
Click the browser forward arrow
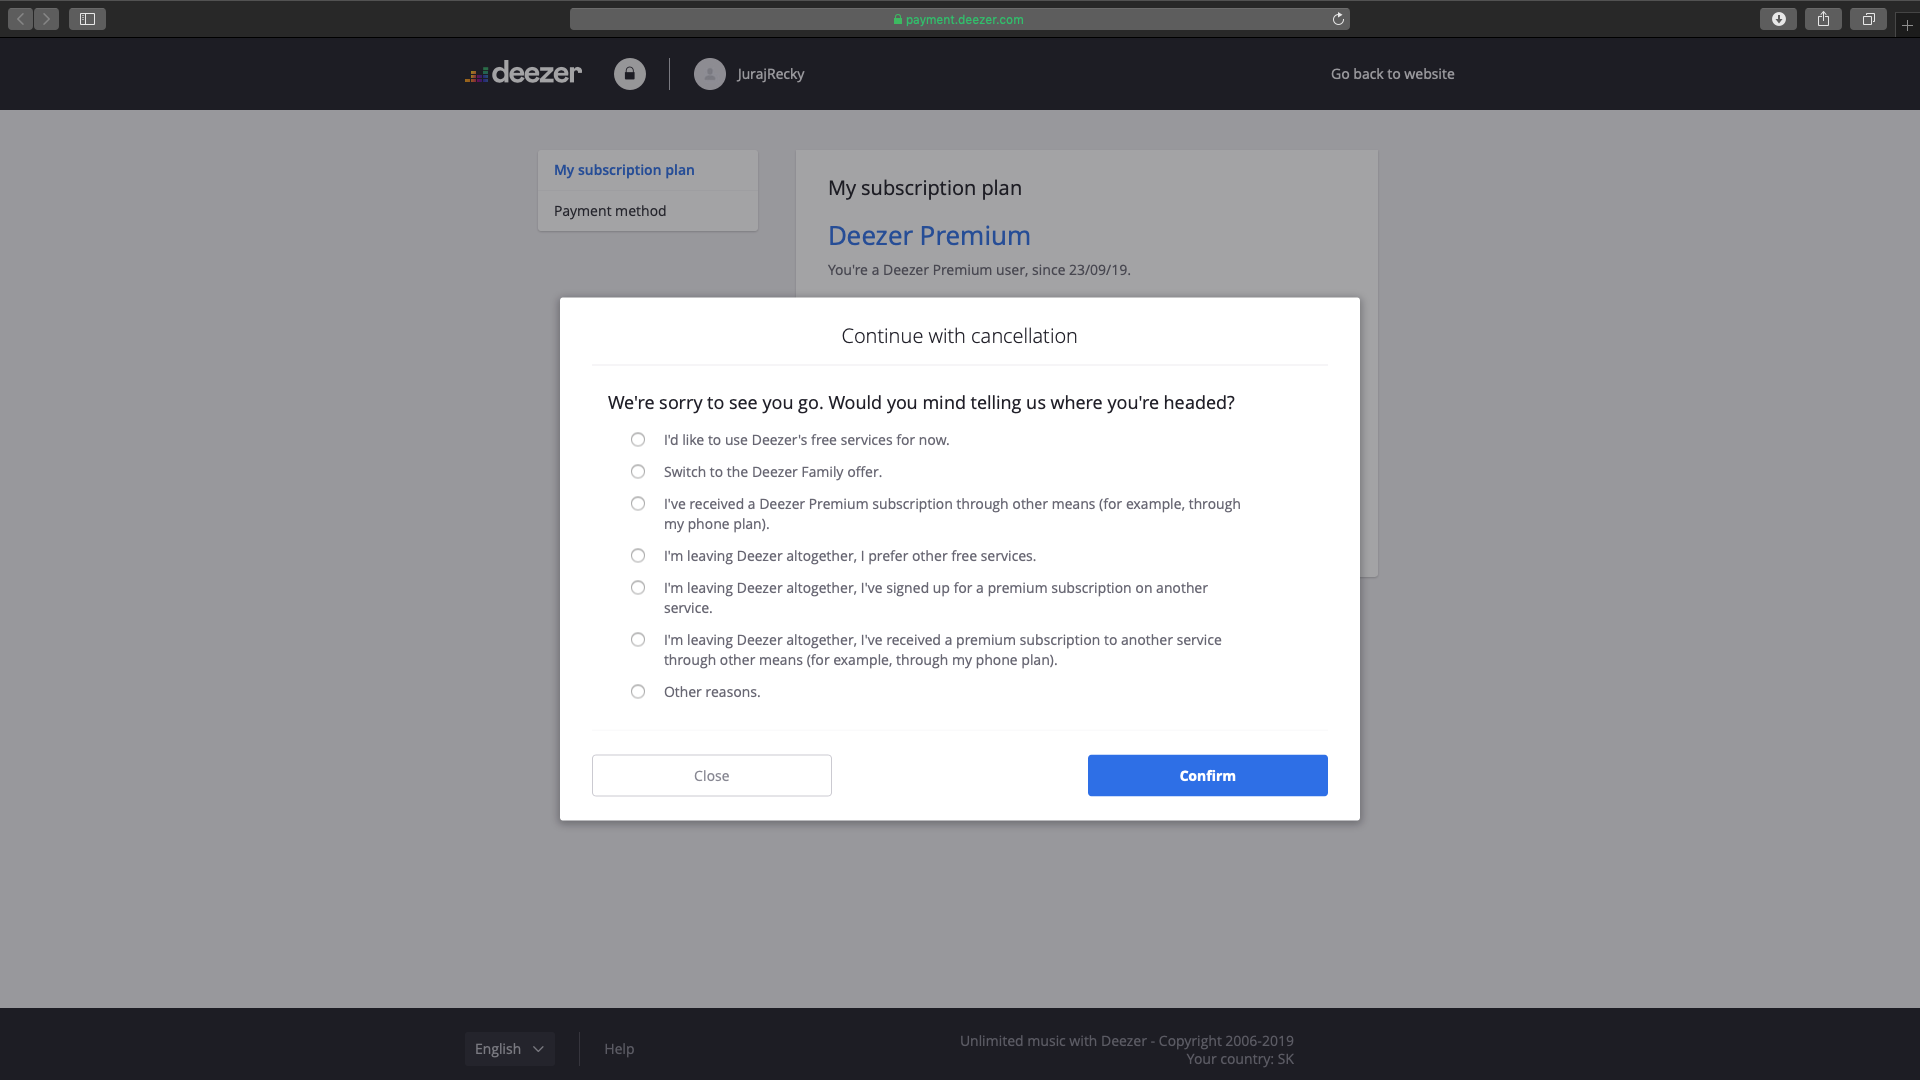tap(46, 19)
